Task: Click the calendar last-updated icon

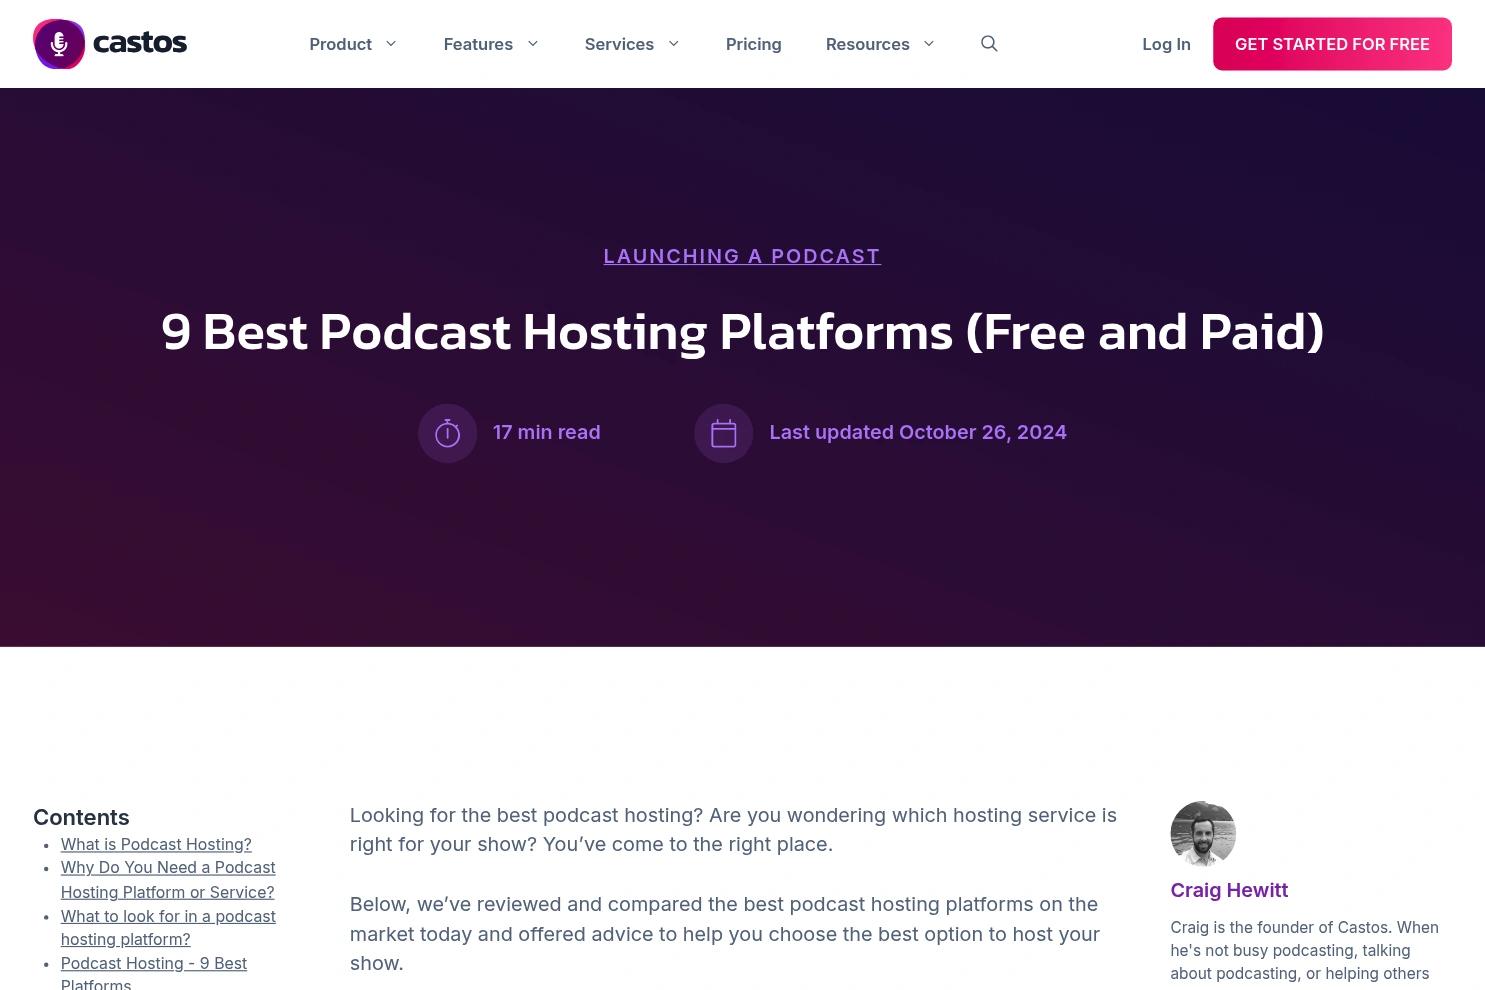Action: click(x=723, y=433)
